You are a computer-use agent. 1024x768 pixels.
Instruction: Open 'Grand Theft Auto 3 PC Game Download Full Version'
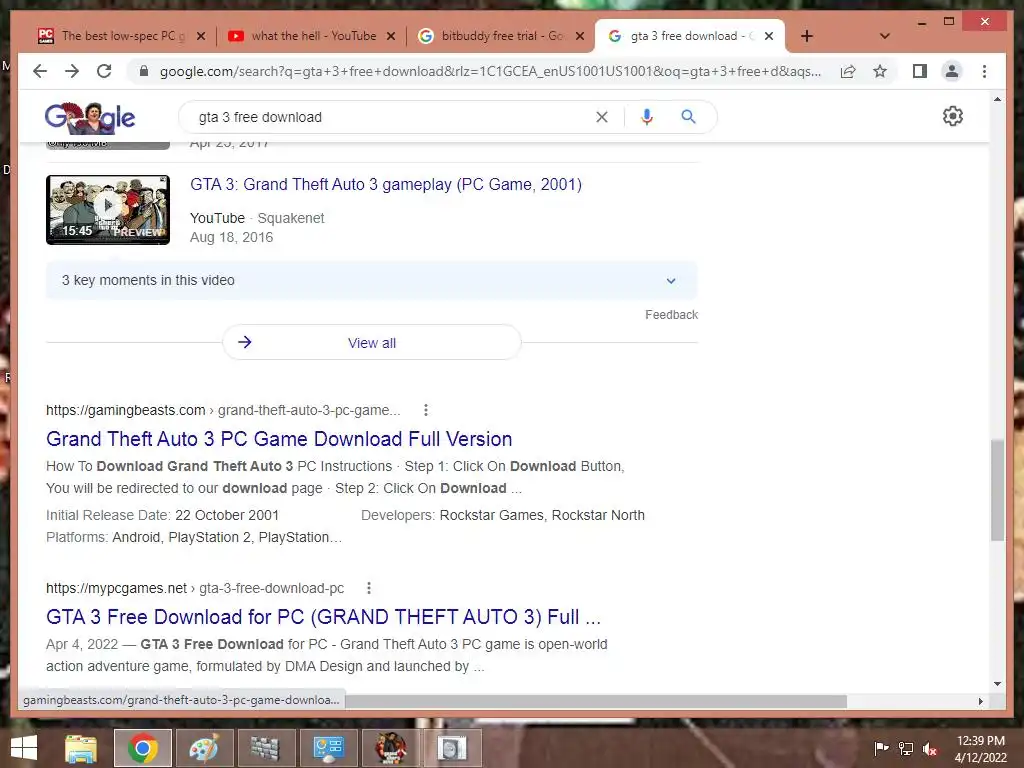point(279,439)
